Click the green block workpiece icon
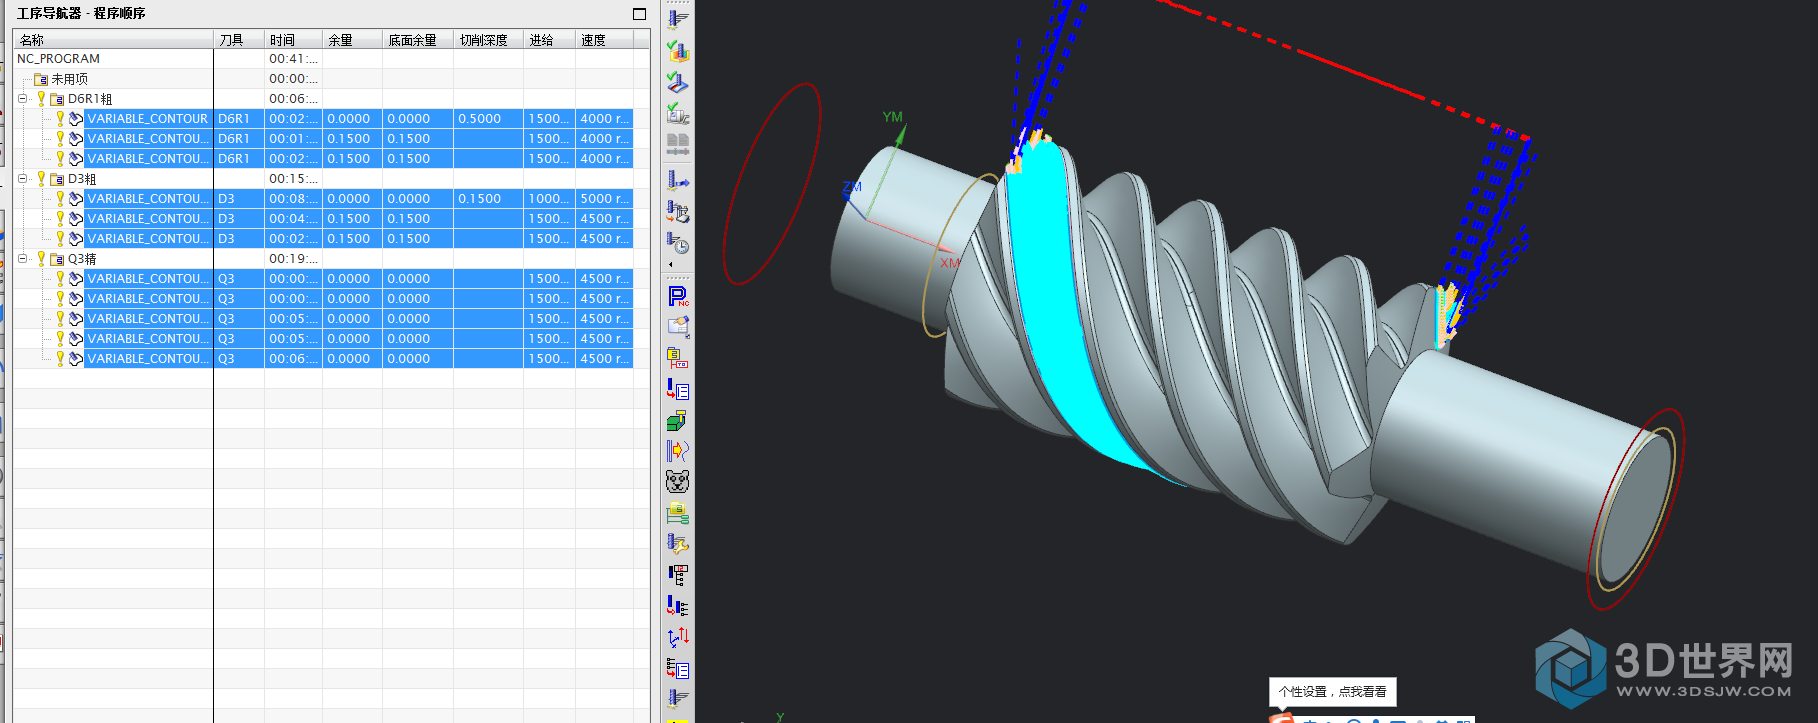Image resolution: width=1818 pixels, height=723 pixels. tap(678, 421)
